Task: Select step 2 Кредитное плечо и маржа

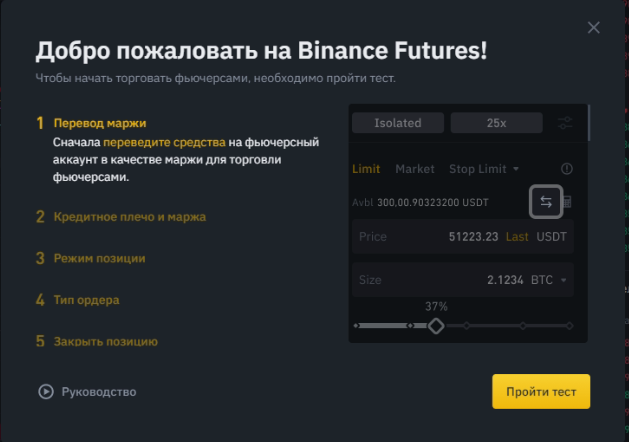Action: [x=129, y=216]
